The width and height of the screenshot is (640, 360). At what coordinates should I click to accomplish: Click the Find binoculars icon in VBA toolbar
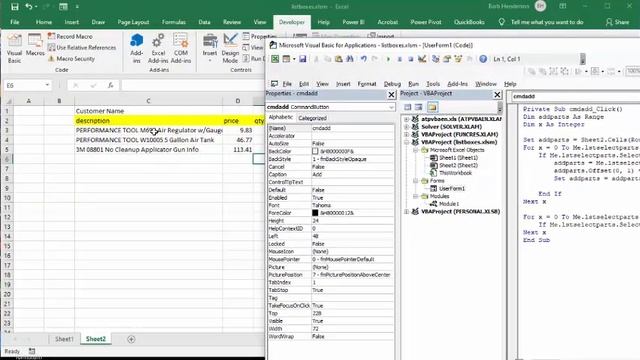(350, 59)
